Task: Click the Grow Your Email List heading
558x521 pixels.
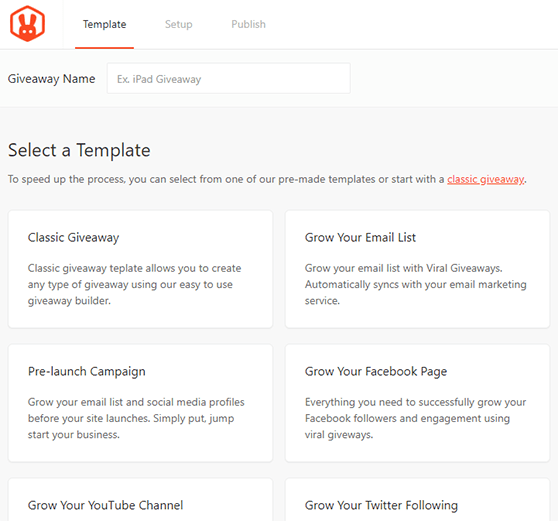Action: pos(360,237)
